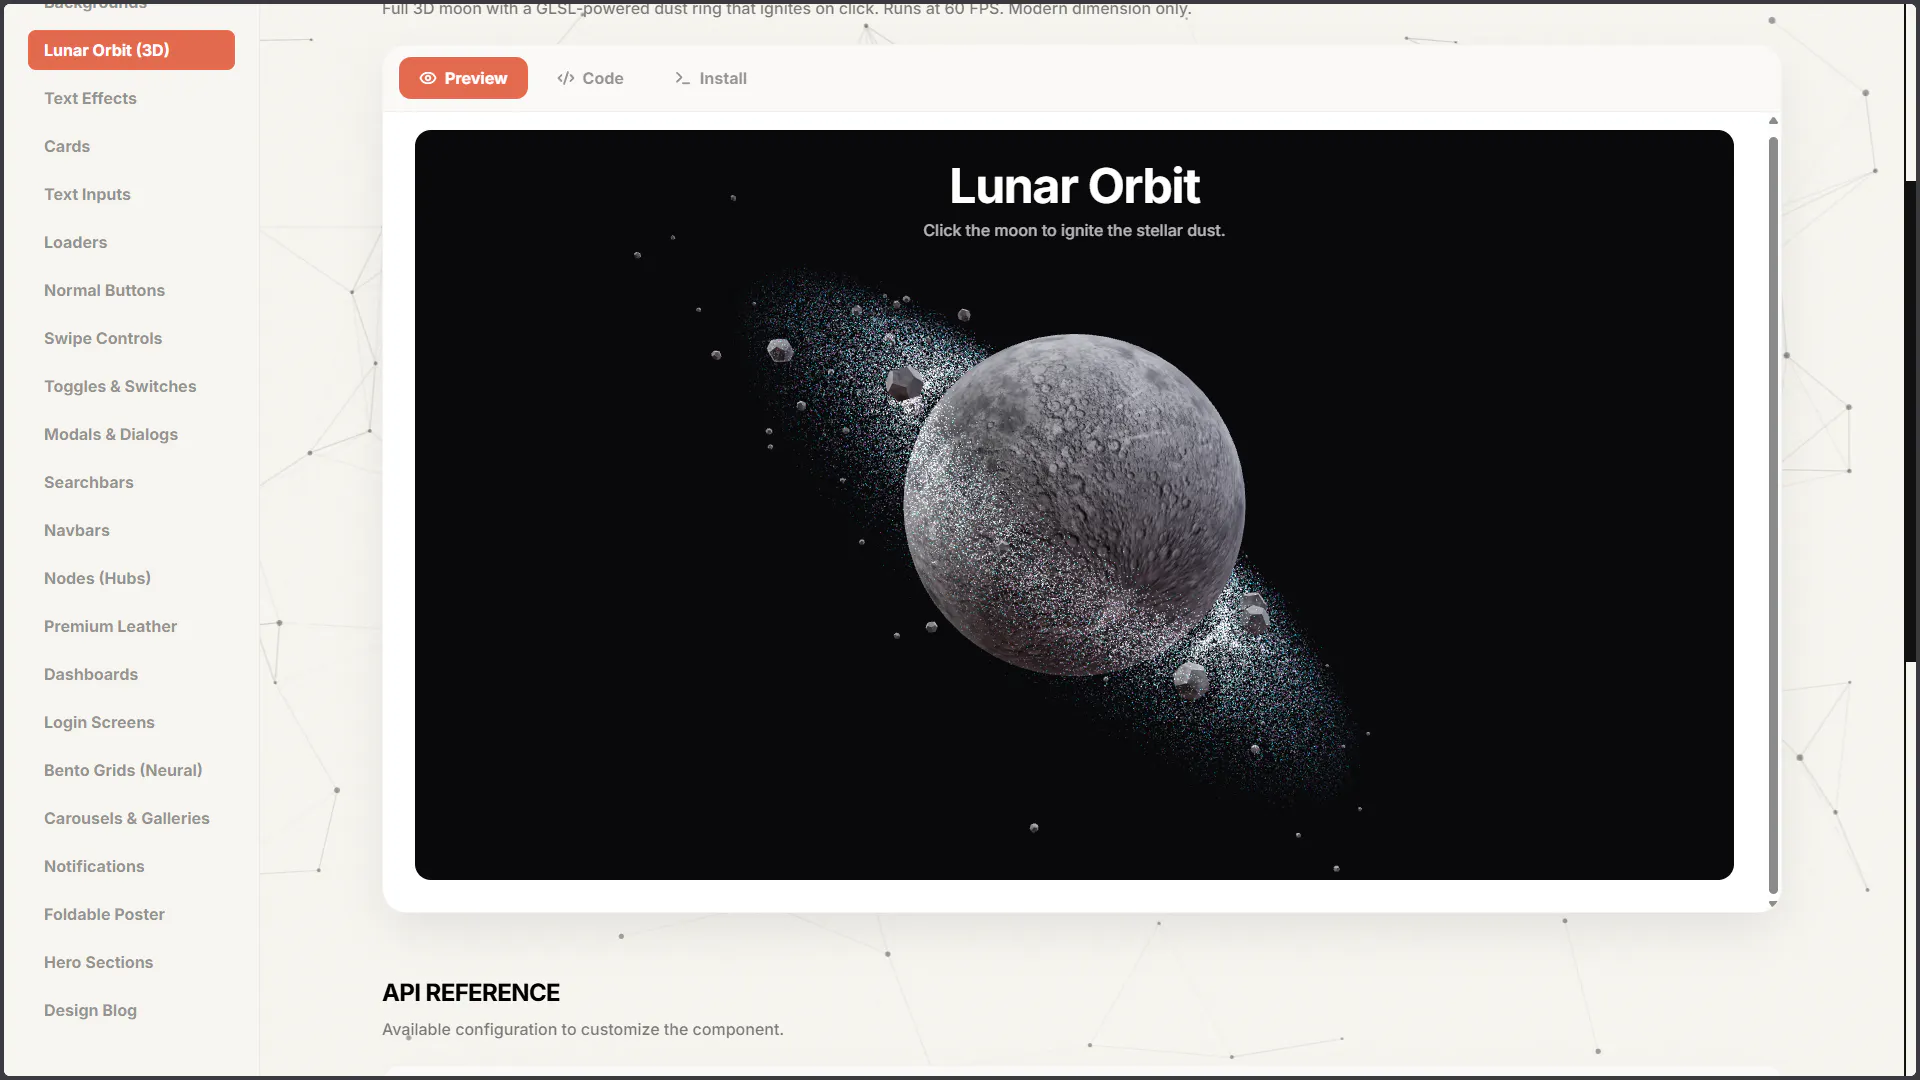Click the API REFERENCE heading

[x=471, y=992]
